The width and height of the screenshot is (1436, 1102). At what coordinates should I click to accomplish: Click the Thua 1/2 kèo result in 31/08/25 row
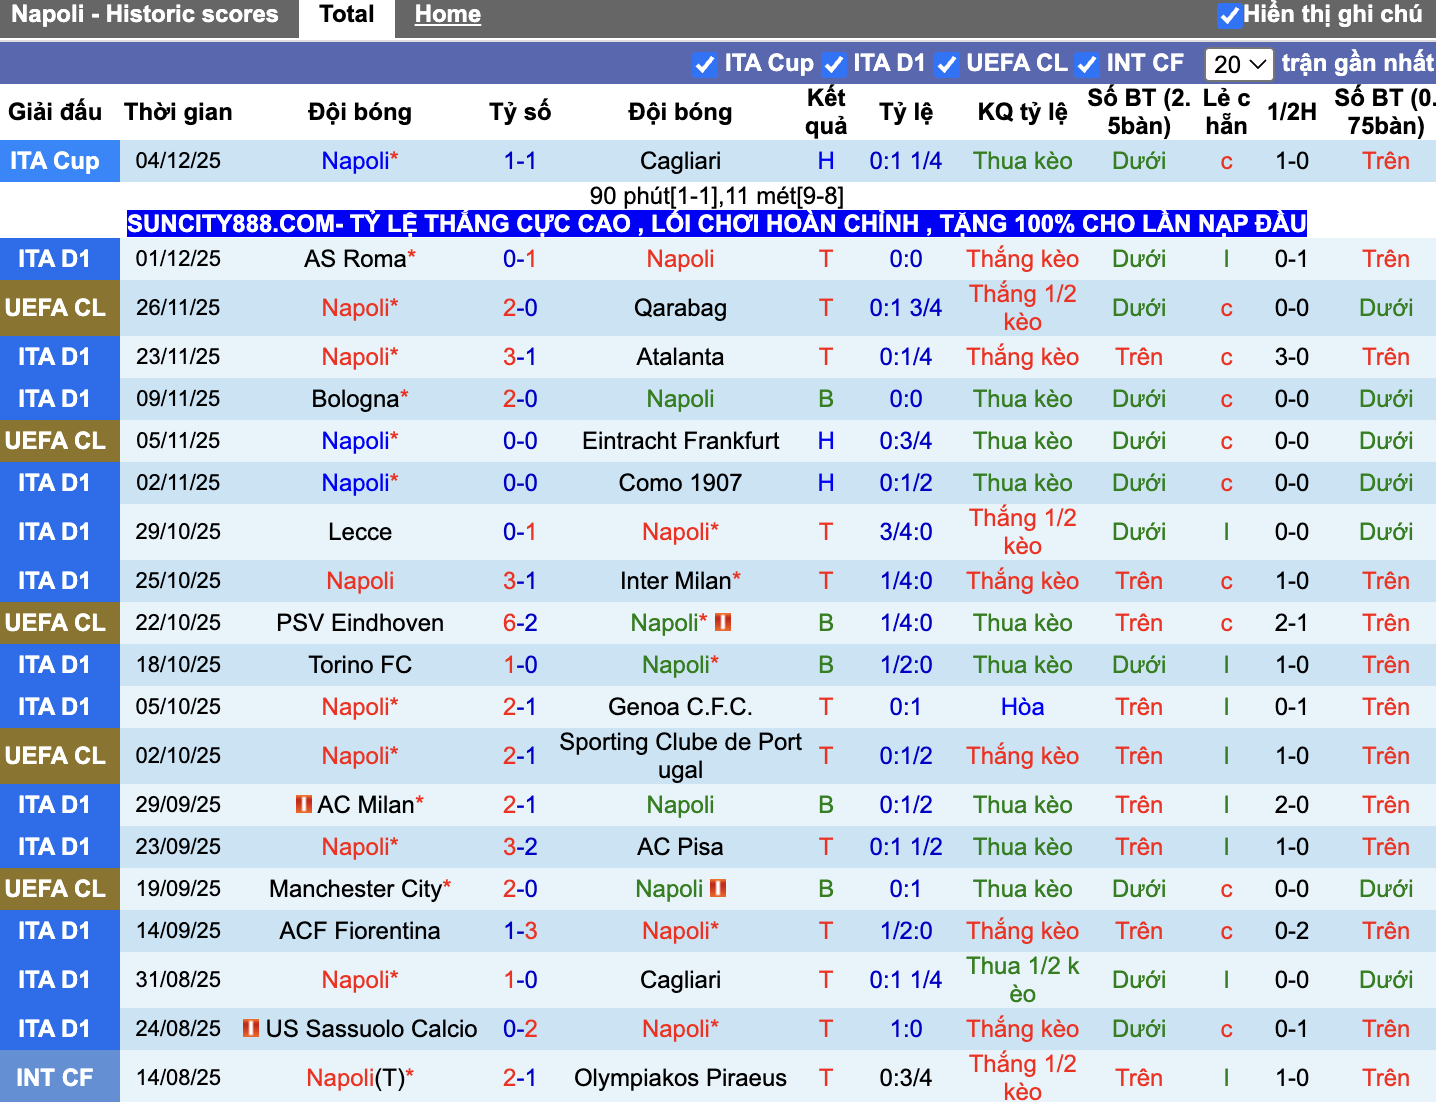point(1022,980)
